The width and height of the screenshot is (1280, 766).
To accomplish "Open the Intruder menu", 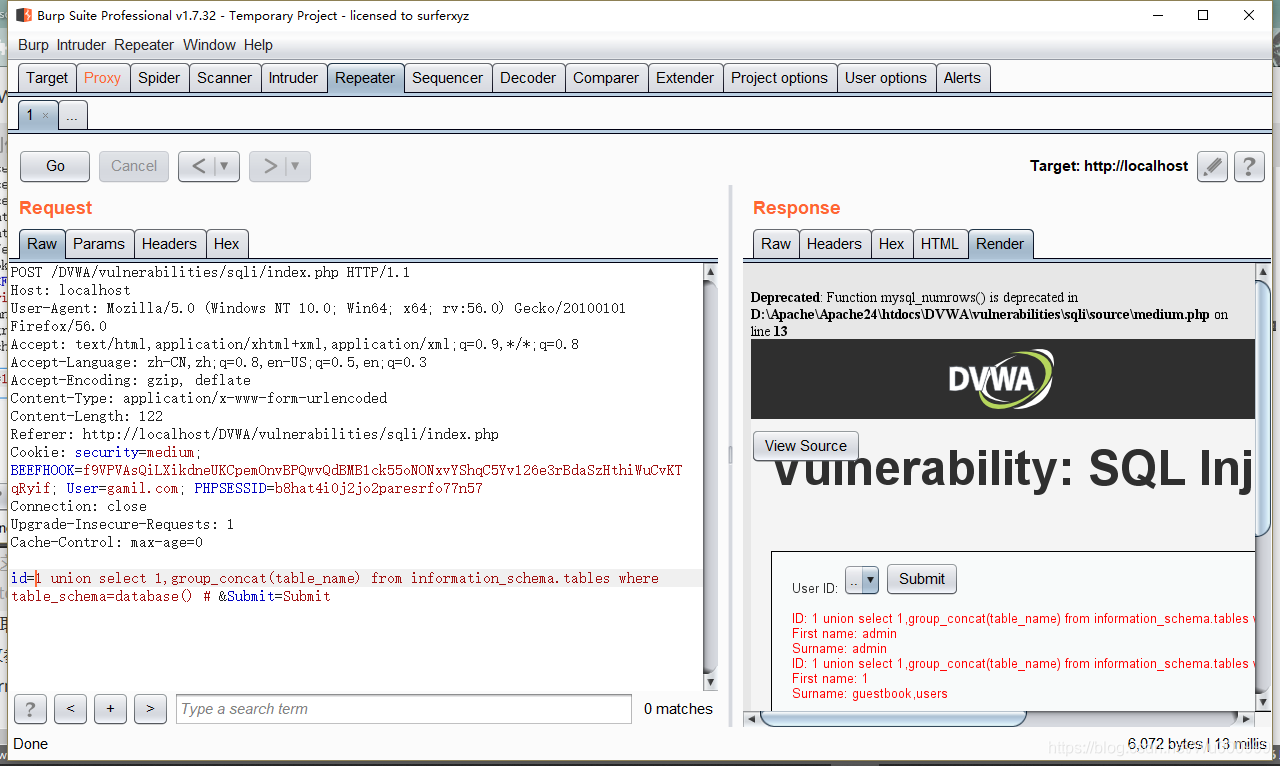I will point(81,45).
